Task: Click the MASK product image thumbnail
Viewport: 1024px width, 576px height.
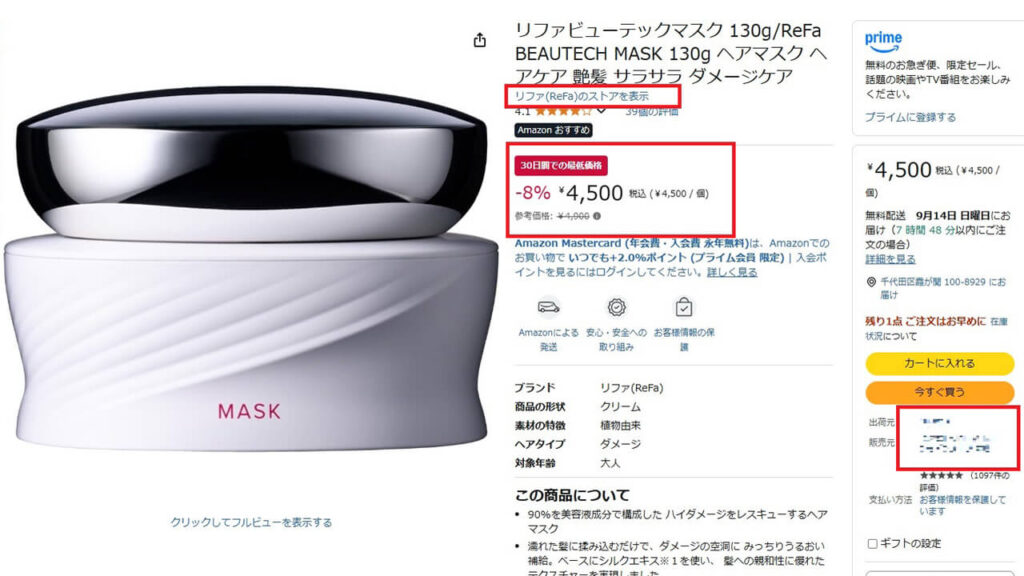Action: pyautogui.click(x=250, y=269)
